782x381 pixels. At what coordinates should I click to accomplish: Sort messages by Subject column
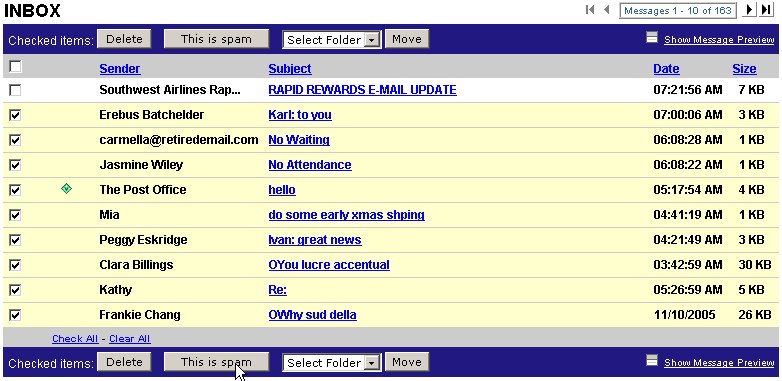pyautogui.click(x=290, y=69)
